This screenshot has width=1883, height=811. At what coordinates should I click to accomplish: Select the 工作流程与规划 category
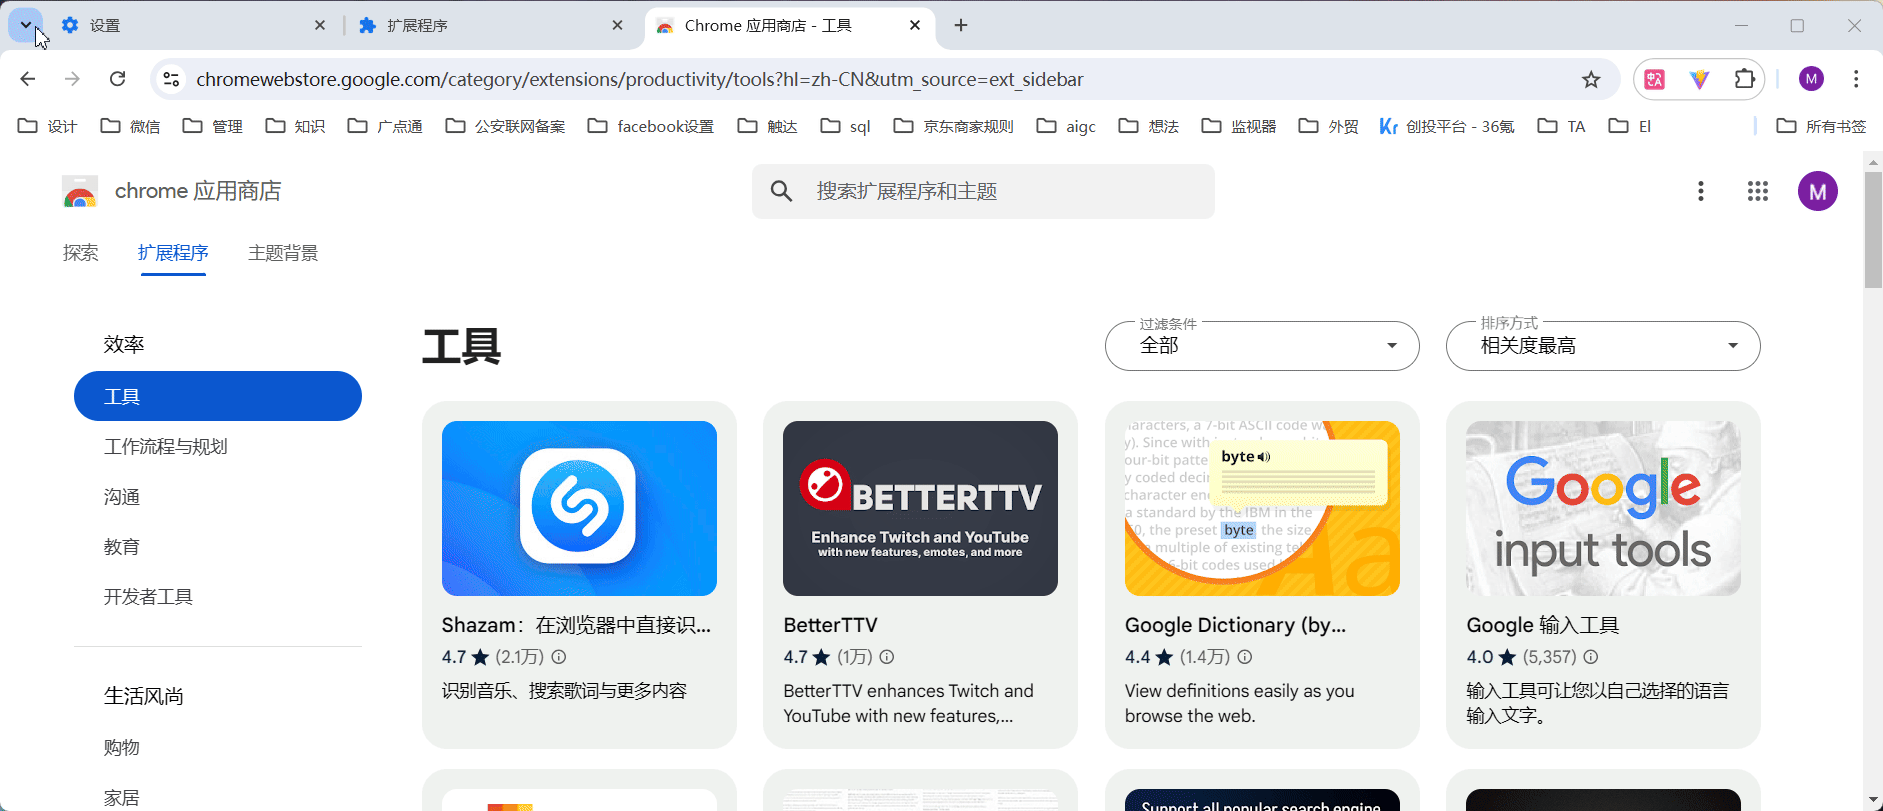(x=166, y=447)
